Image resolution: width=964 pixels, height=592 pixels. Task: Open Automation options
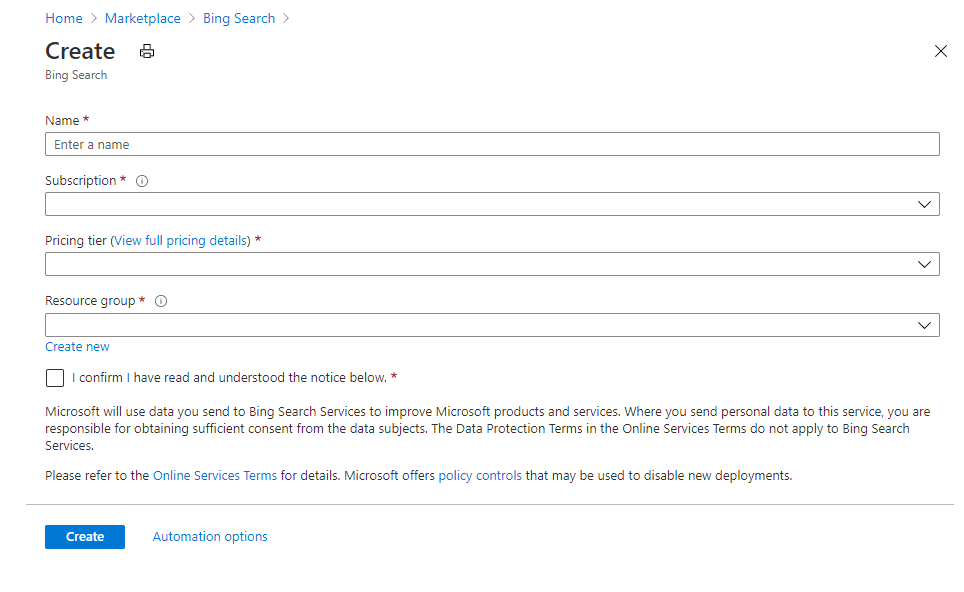point(209,536)
